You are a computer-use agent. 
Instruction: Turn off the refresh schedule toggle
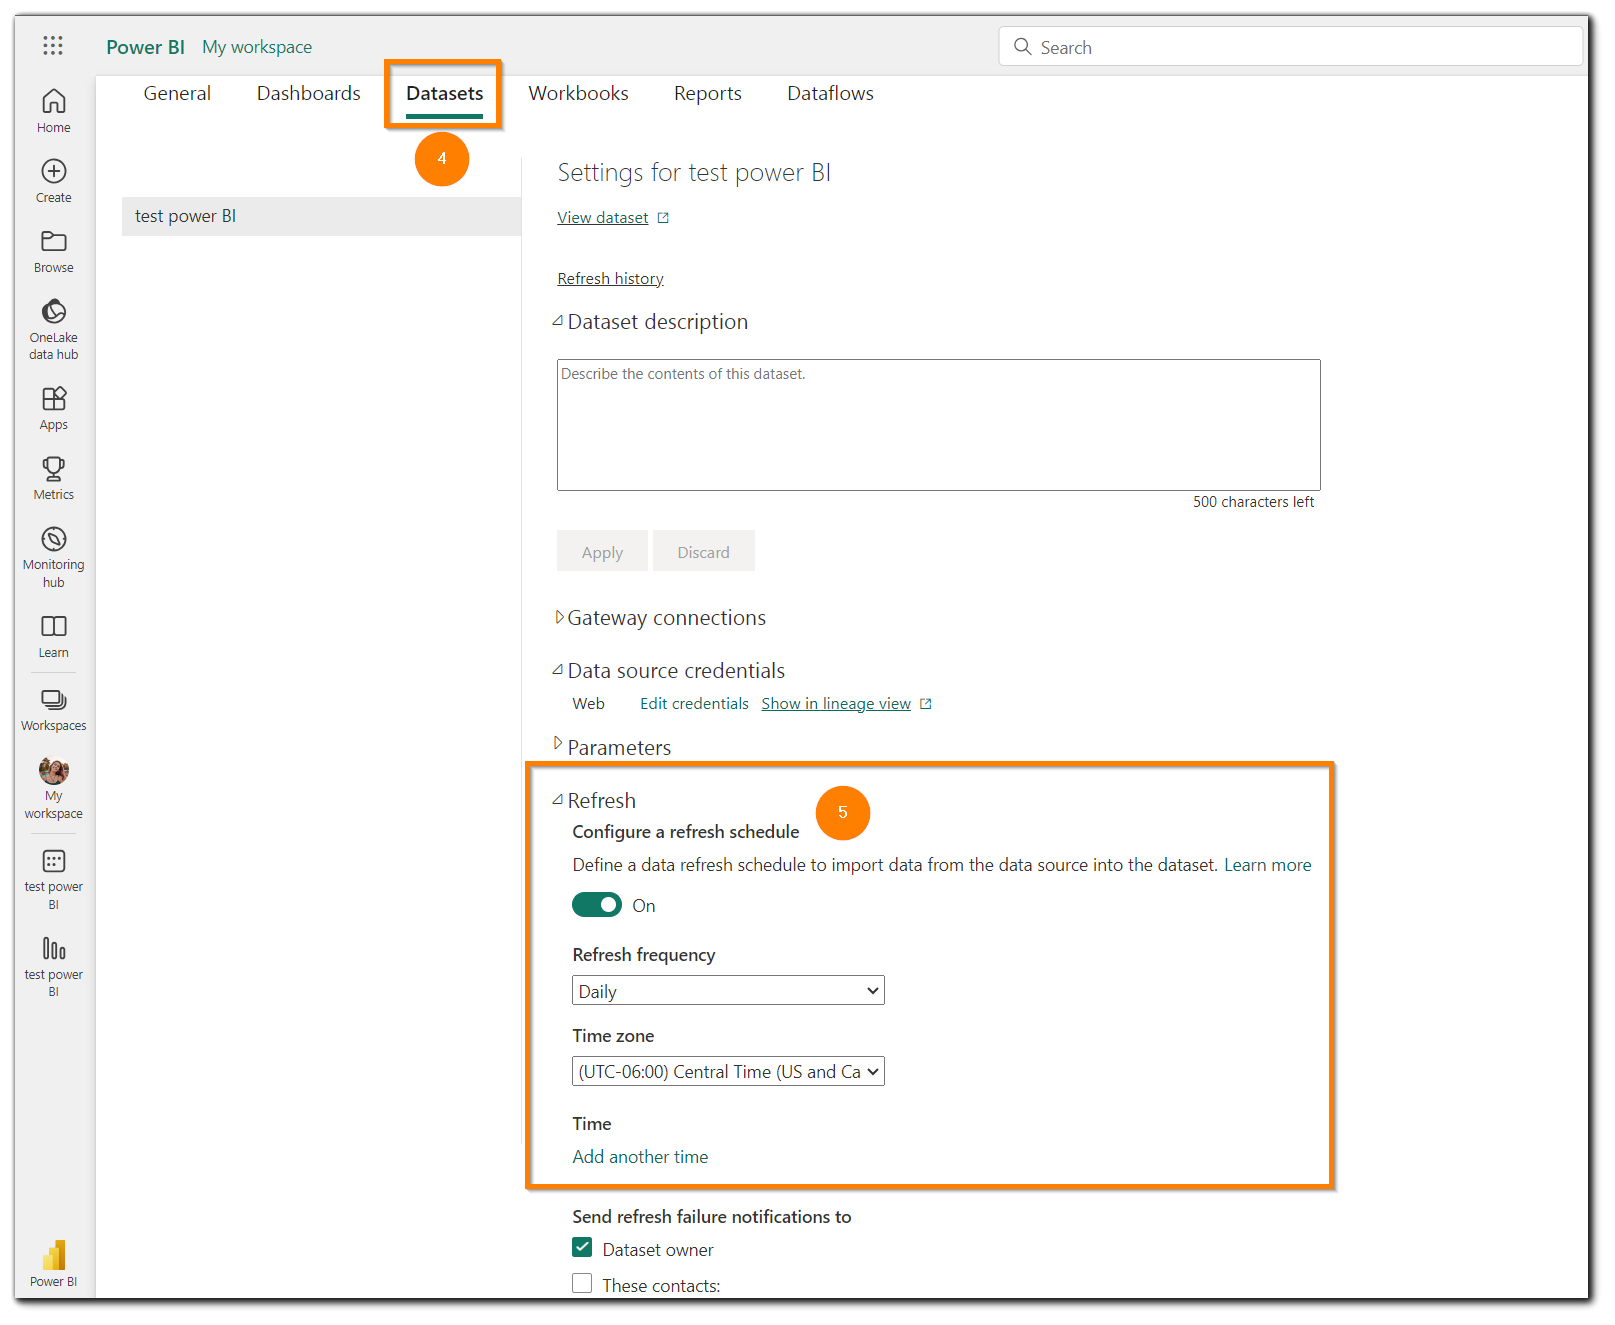point(597,905)
